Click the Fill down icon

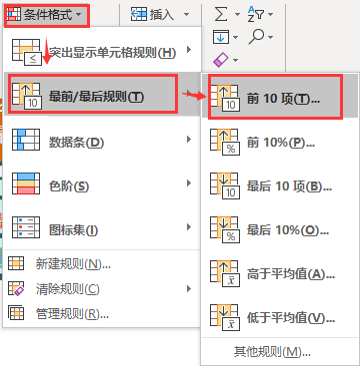coord(221,37)
